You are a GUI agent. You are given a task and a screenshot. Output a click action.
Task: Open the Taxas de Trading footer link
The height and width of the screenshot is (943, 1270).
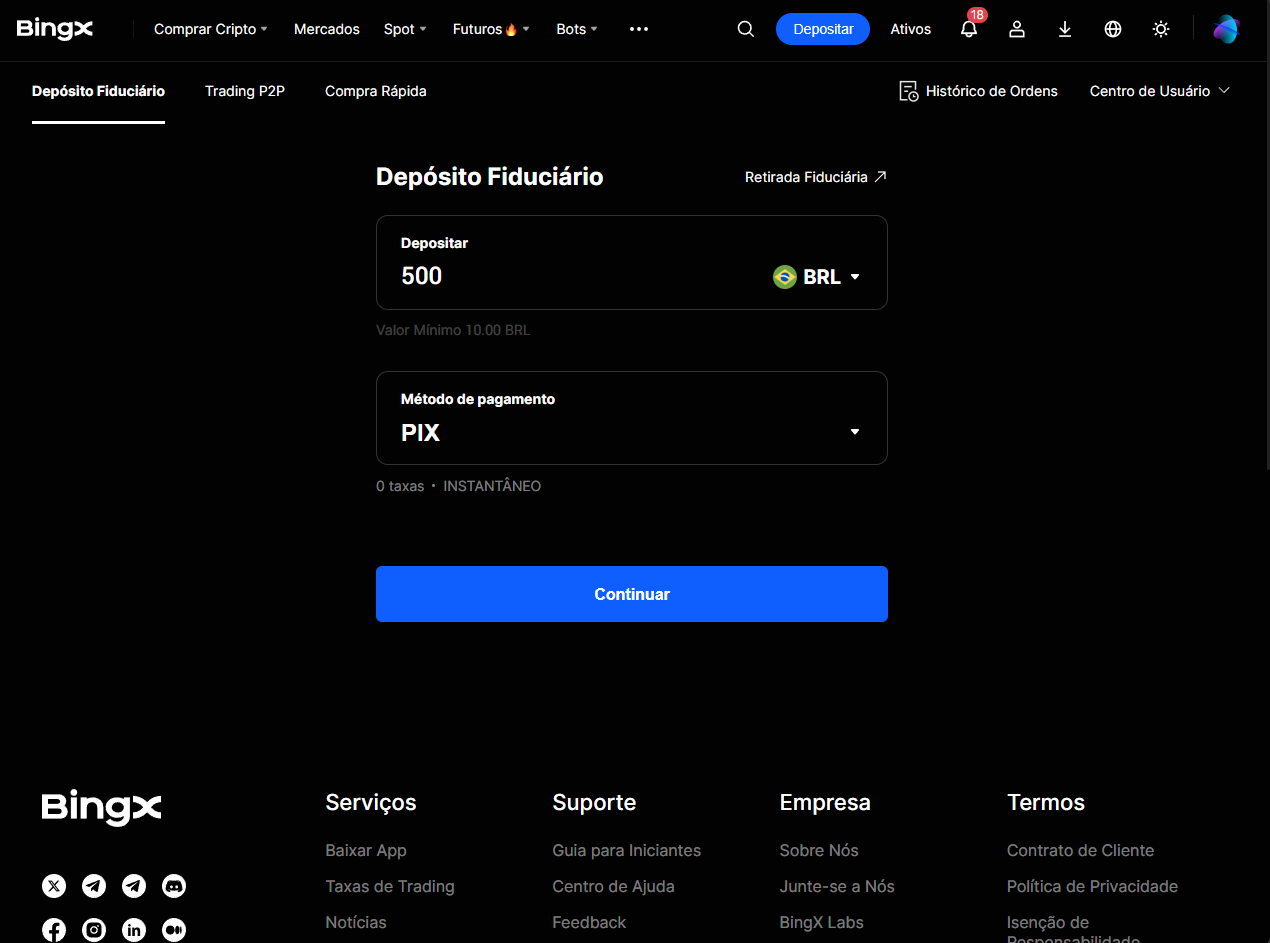390,886
